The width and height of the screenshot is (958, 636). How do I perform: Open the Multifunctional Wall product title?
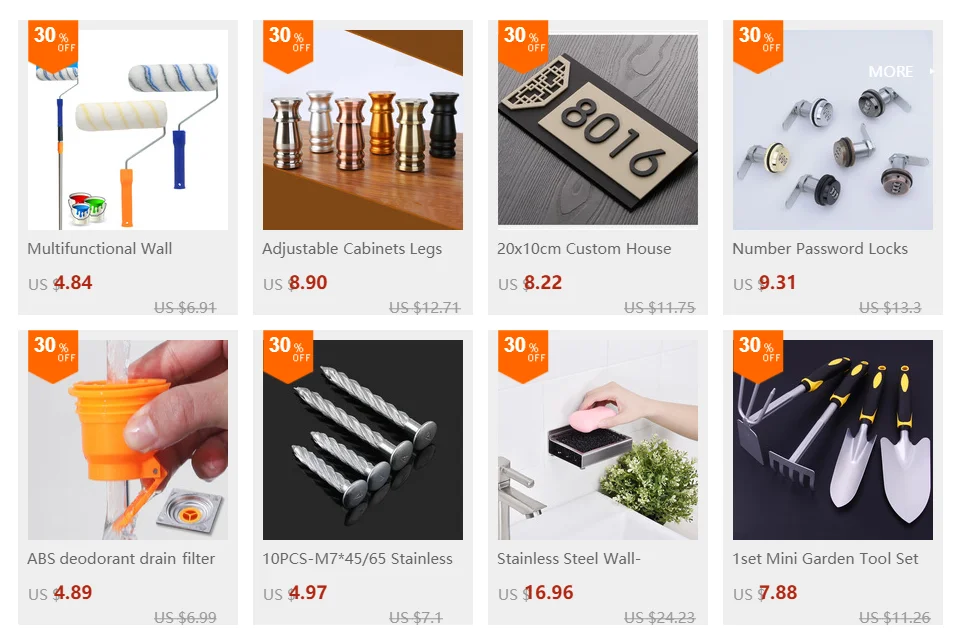click(x=100, y=249)
